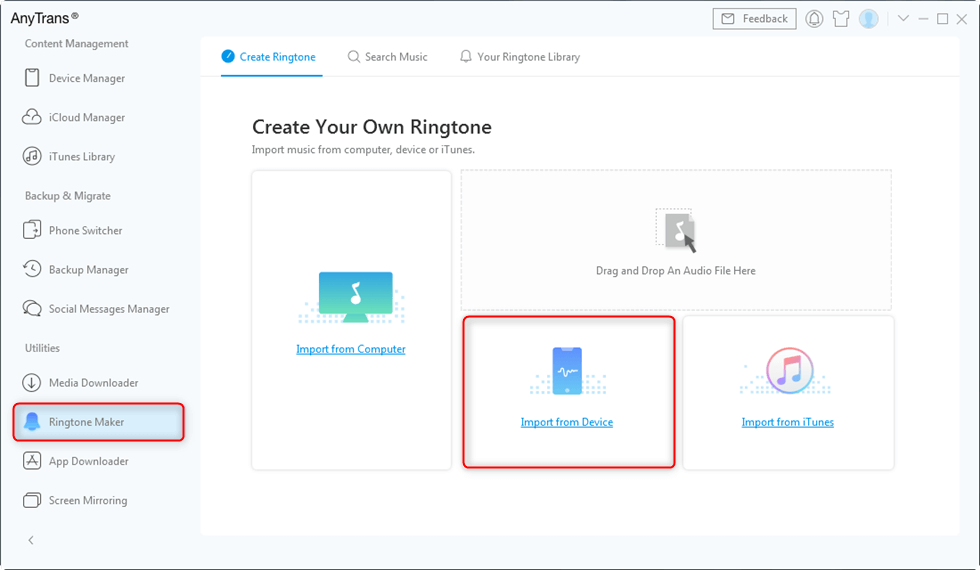This screenshot has width=980, height=570.
Task: Open the Screen Mirroring utility
Action: [x=87, y=500]
